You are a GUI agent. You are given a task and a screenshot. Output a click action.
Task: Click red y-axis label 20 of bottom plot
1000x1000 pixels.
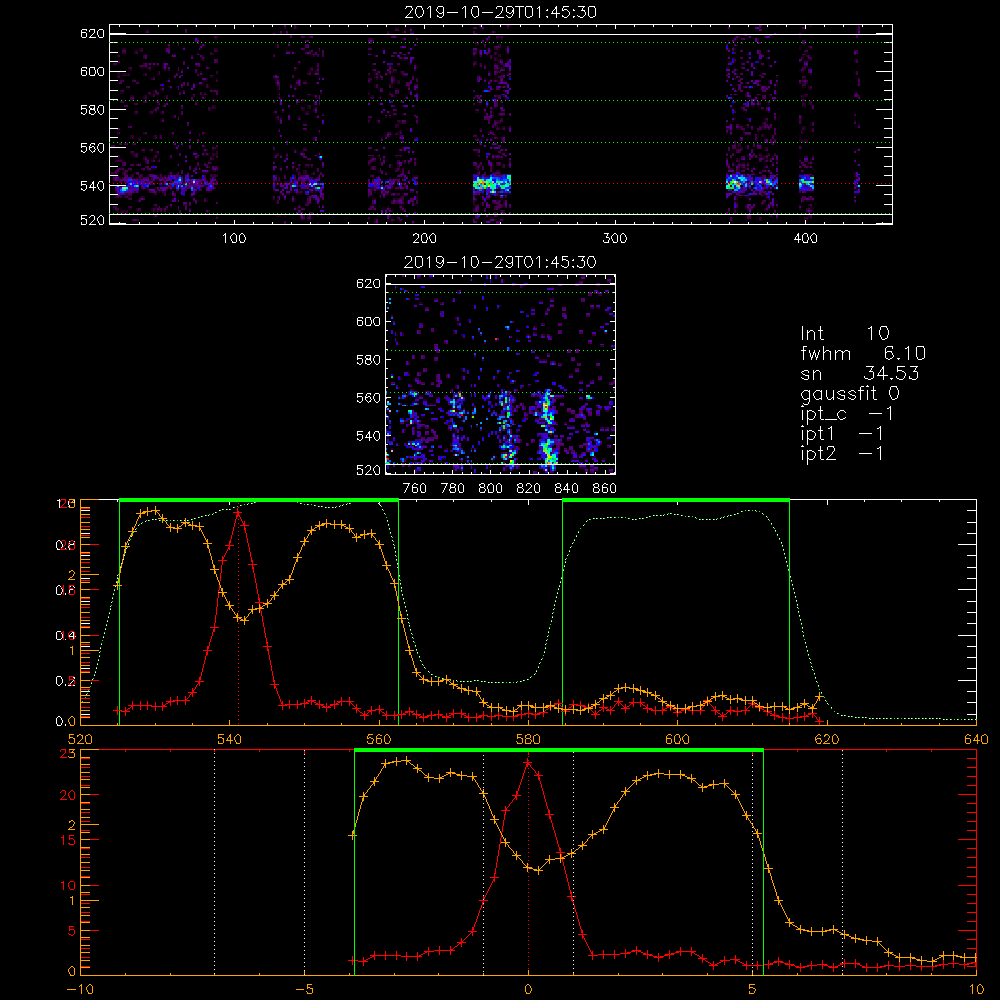click(x=68, y=795)
